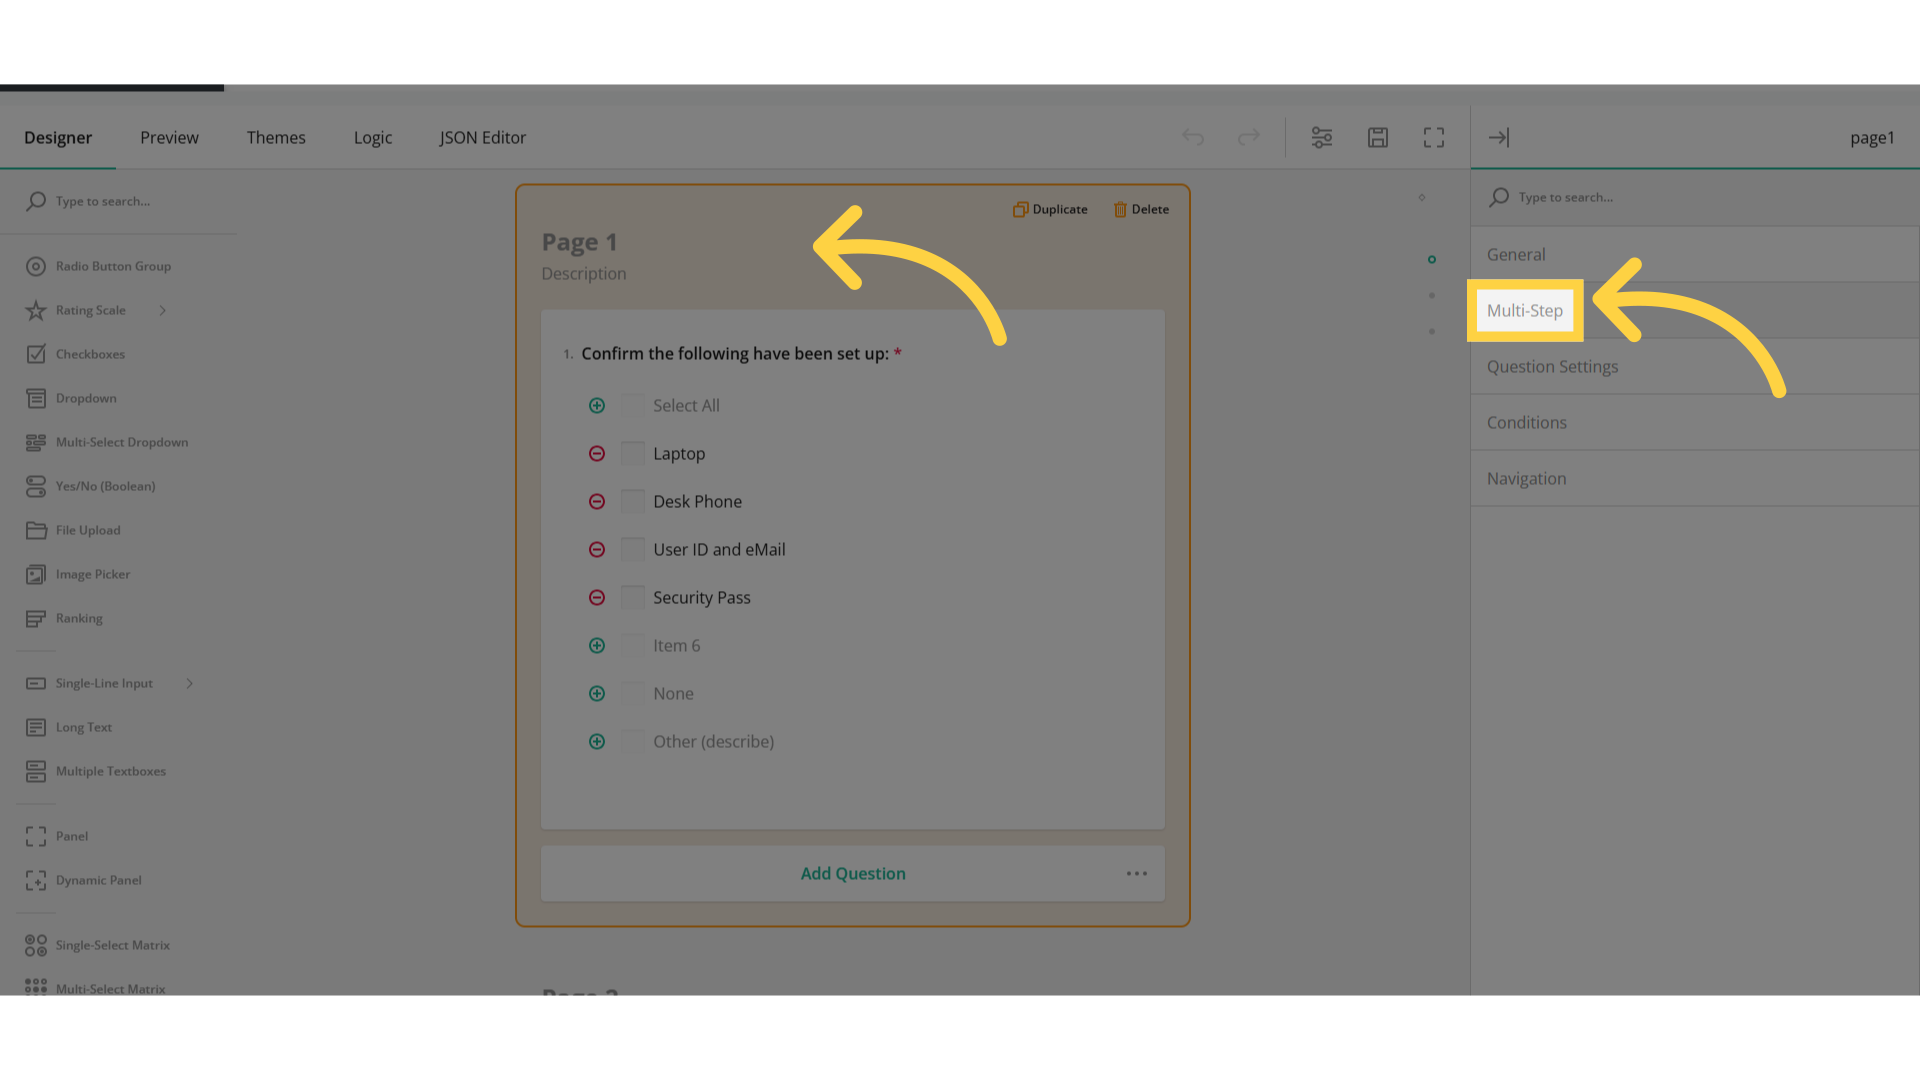The width and height of the screenshot is (1920, 1080).
Task: Add the Other (describe) choice
Action: pos(597,742)
